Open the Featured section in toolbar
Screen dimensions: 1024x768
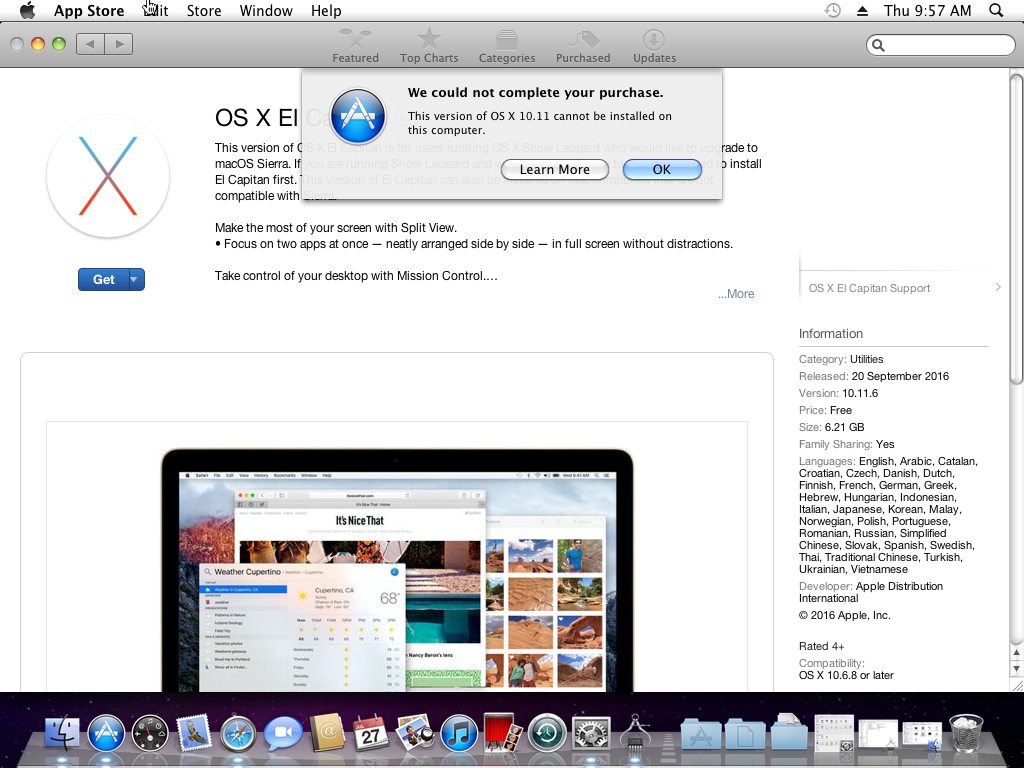click(x=355, y=46)
